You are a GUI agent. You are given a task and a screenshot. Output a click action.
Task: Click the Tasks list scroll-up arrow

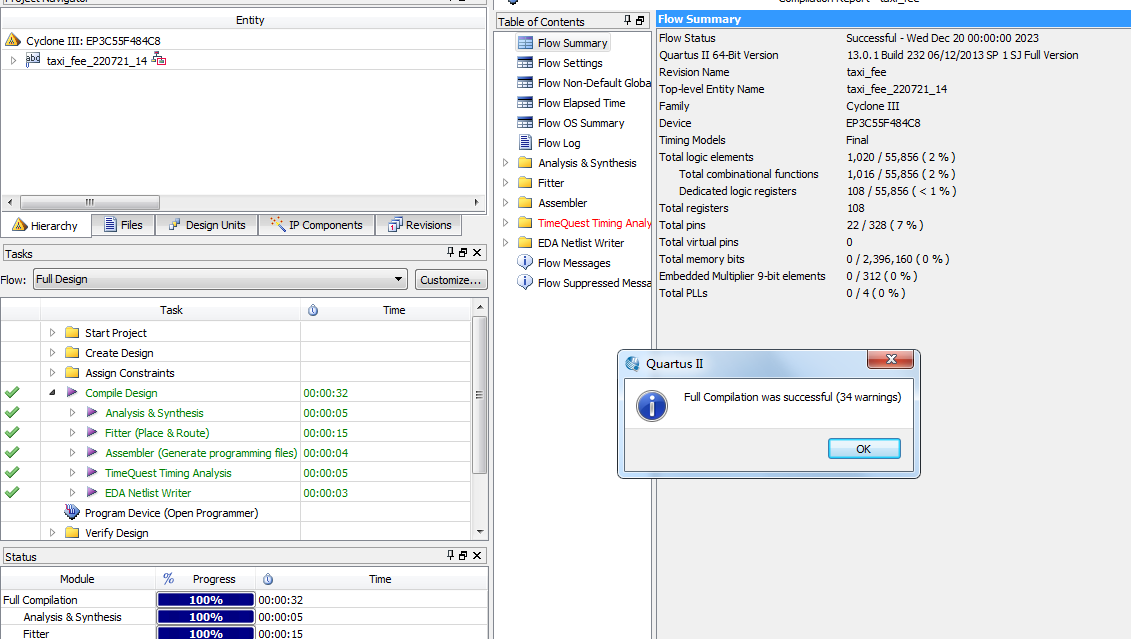point(480,307)
